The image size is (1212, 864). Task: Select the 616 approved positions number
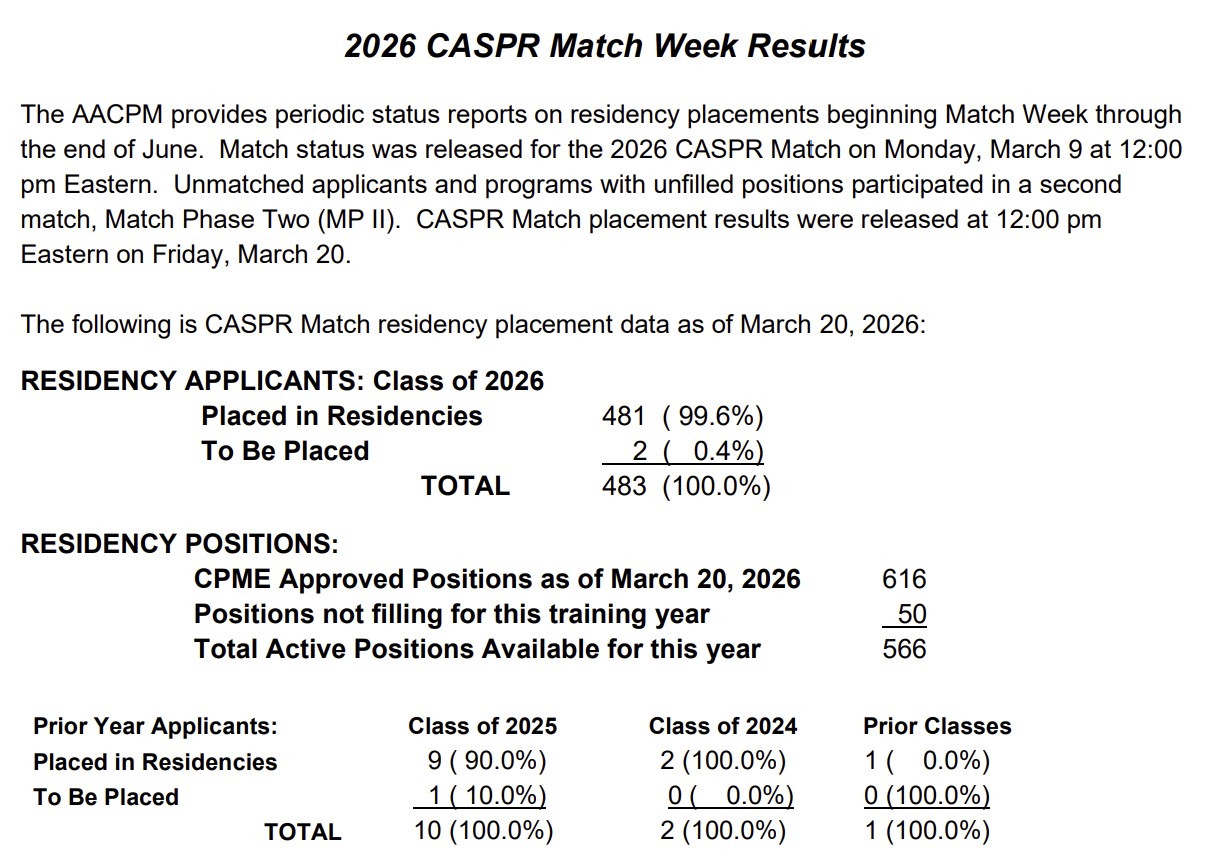(x=904, y=579)
